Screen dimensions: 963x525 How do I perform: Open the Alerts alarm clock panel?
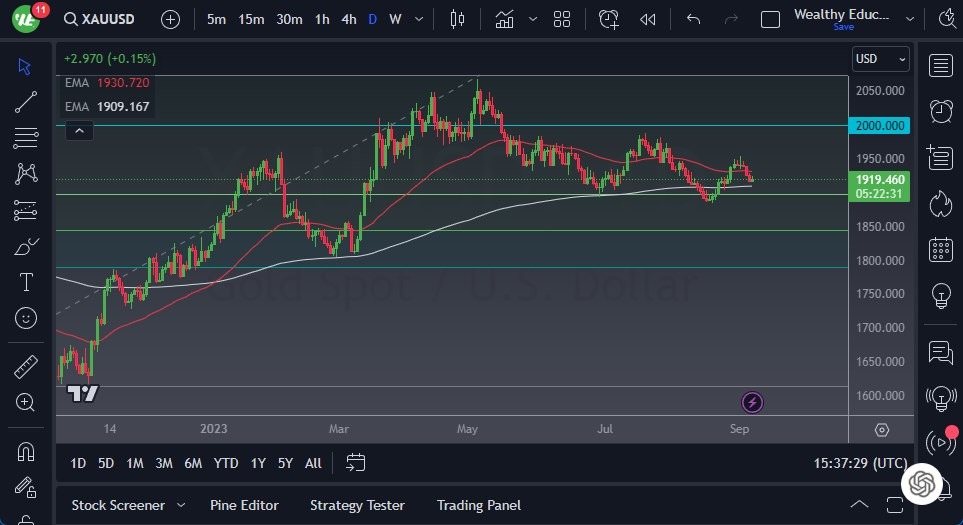point(940,111)
